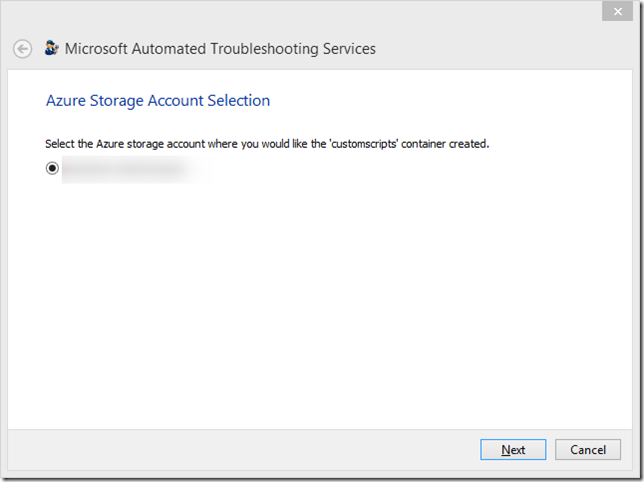
Task: Click the 'Azure Storage Account Selection' heading
Action: tap(158, 101)
